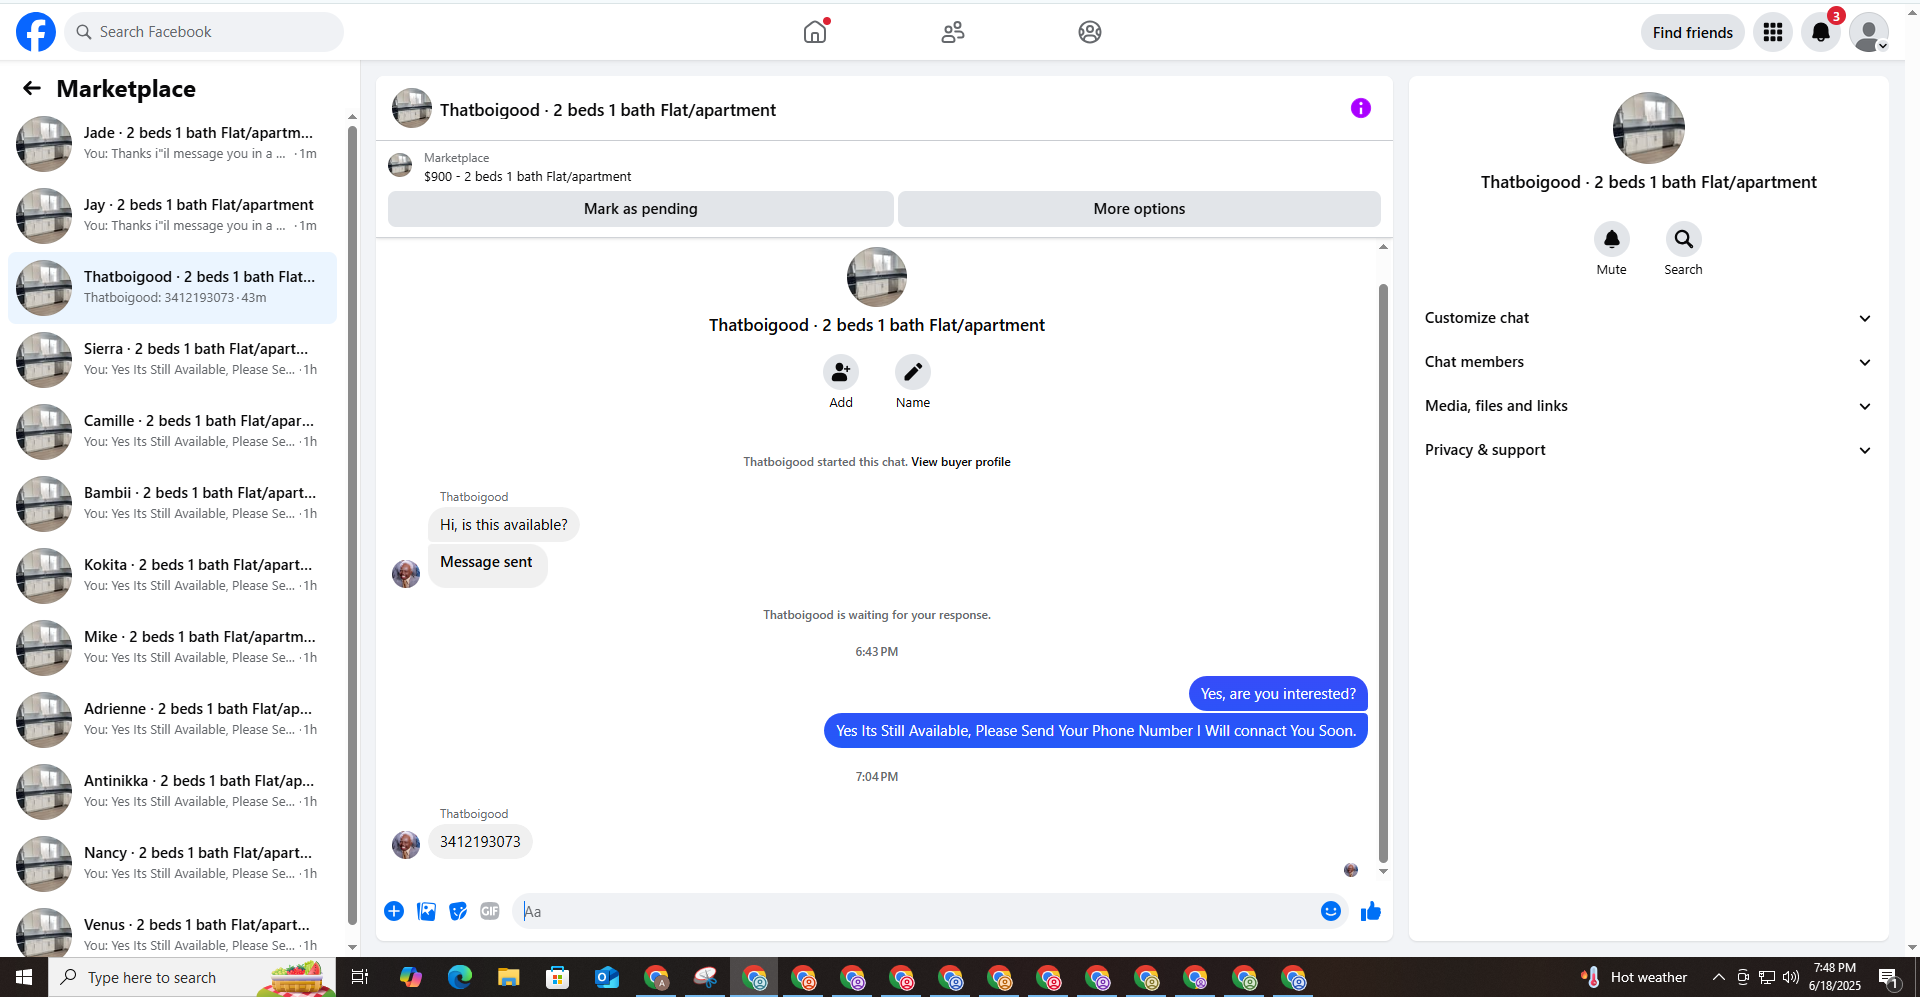
Task: Click the Add people icon in chat
Action: (841, 372)
